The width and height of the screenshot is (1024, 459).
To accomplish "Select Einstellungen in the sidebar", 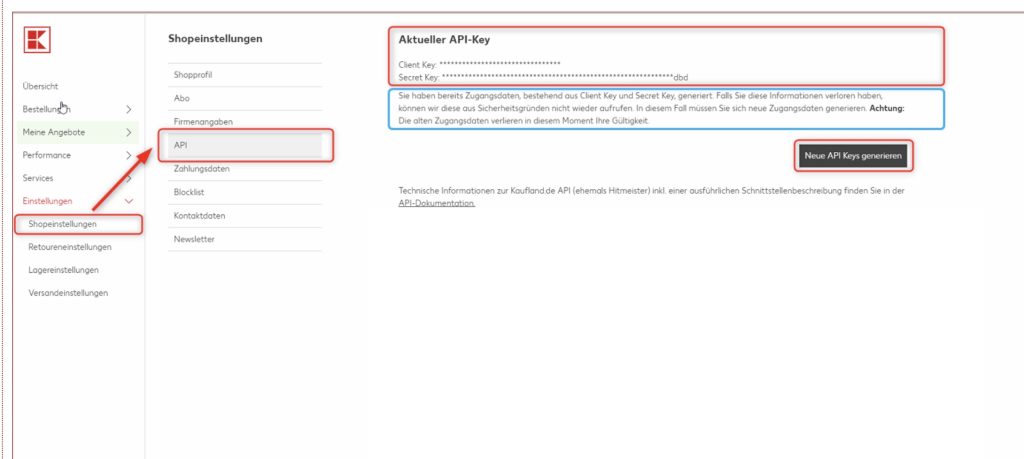I will coord(47,201).
